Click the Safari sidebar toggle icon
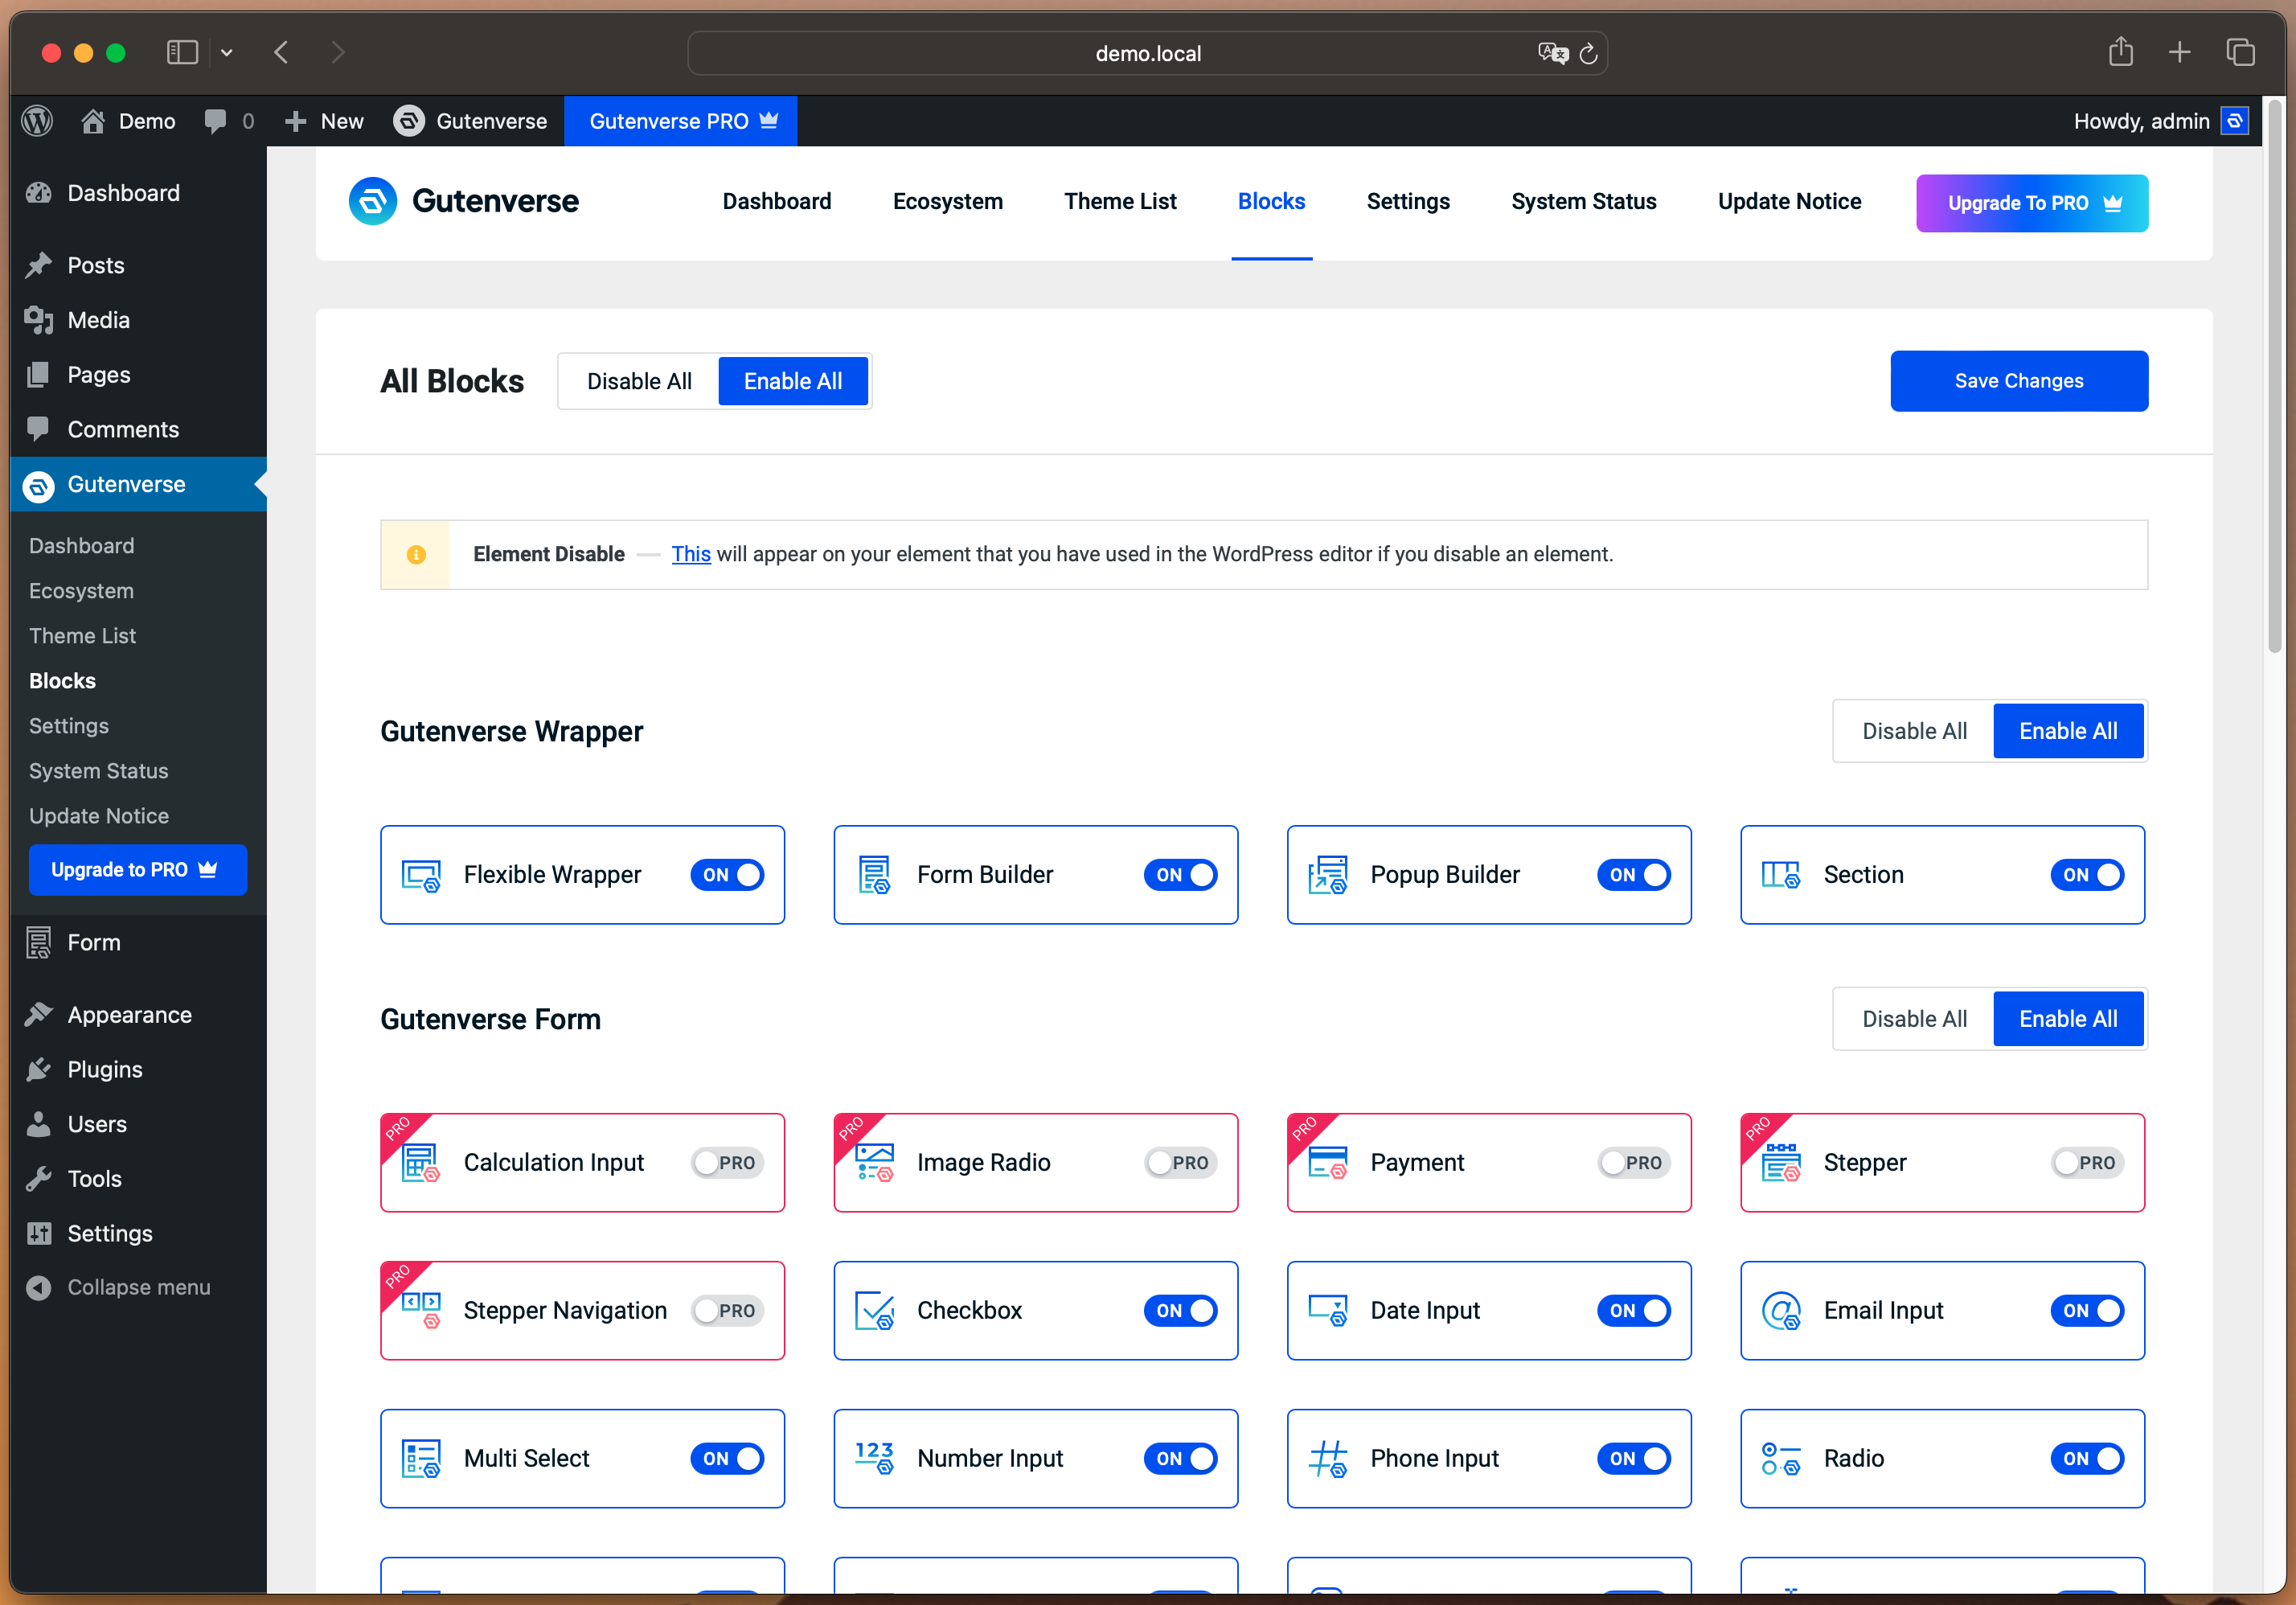The image size is (2296, 1605). [x=182, y=52]
